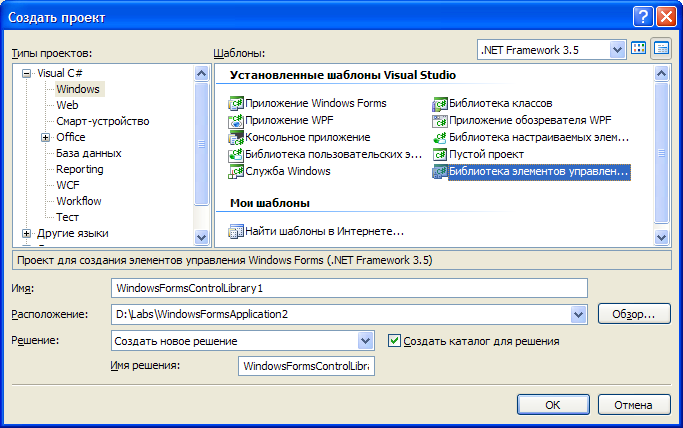Collapse the Visual C# tree node
683x428 pixels.
pos(27,74)
